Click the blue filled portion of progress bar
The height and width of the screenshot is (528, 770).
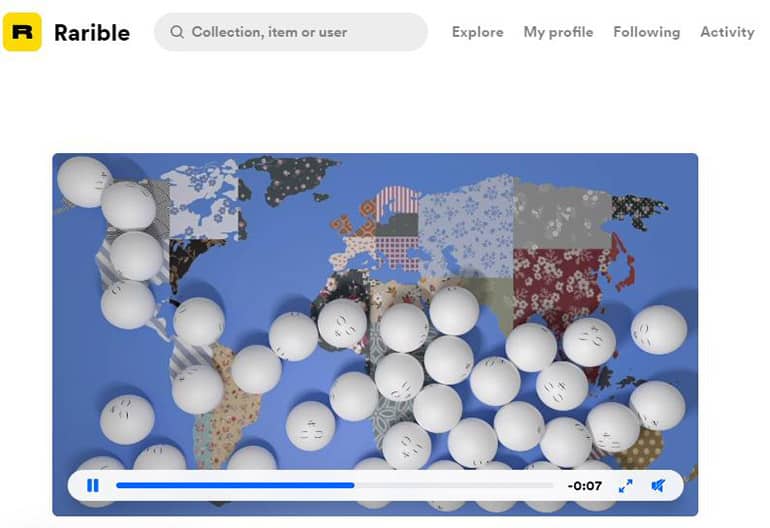coord(235,485)
